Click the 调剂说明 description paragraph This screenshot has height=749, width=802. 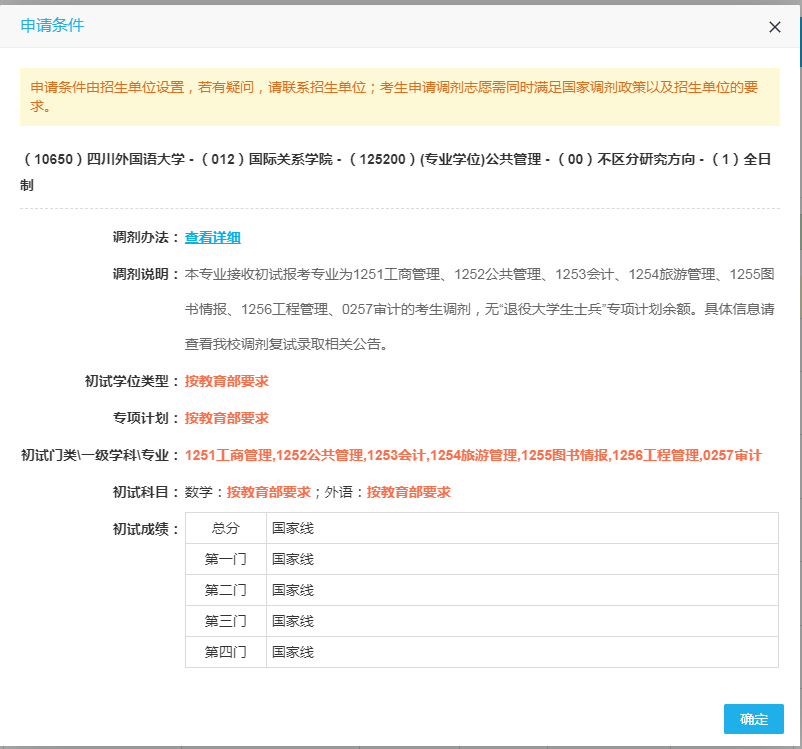[479, 309]
